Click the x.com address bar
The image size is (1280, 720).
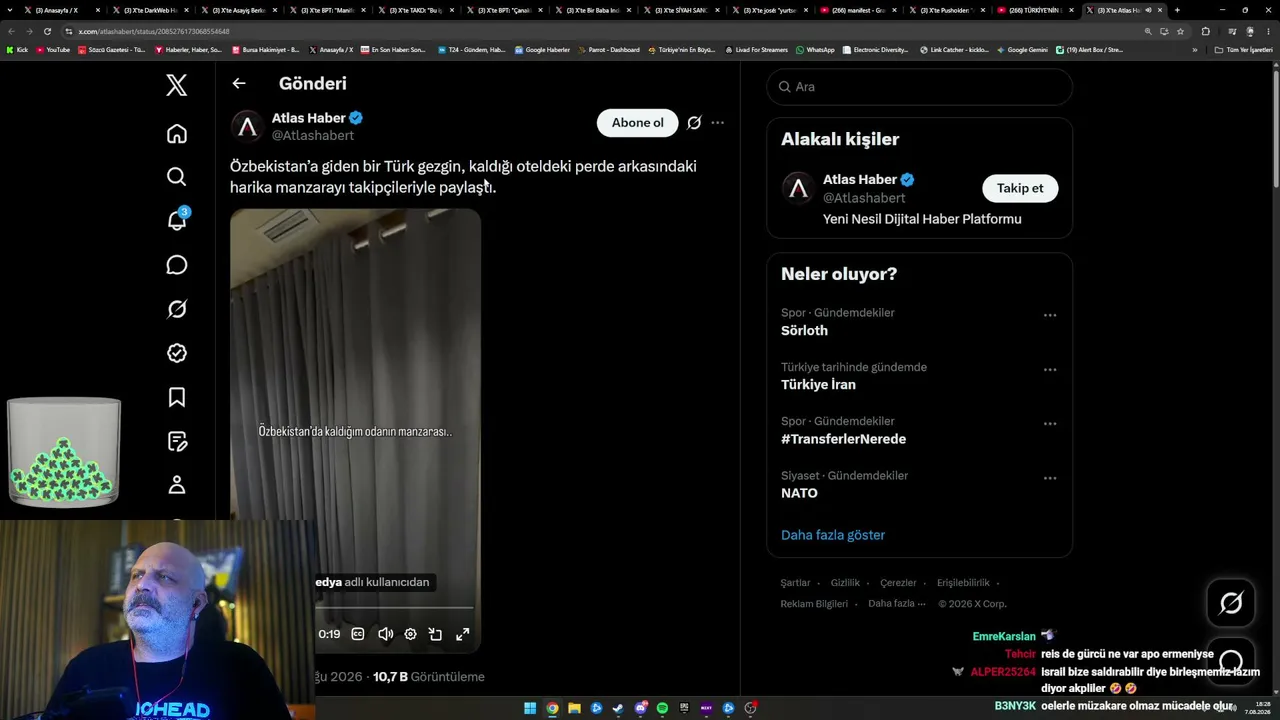pos(600,31)
